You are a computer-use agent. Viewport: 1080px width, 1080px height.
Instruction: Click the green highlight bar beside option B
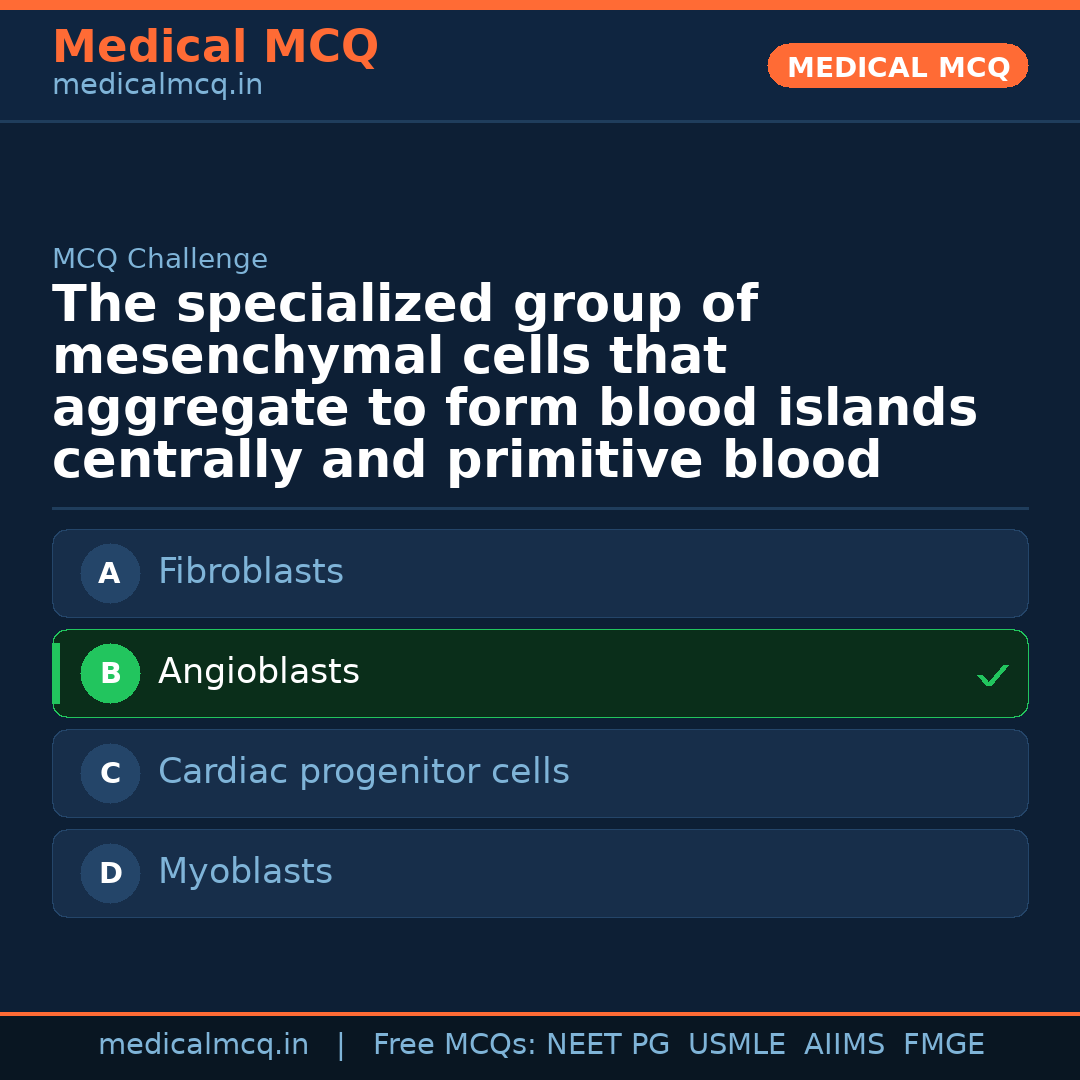coord(55,673)
